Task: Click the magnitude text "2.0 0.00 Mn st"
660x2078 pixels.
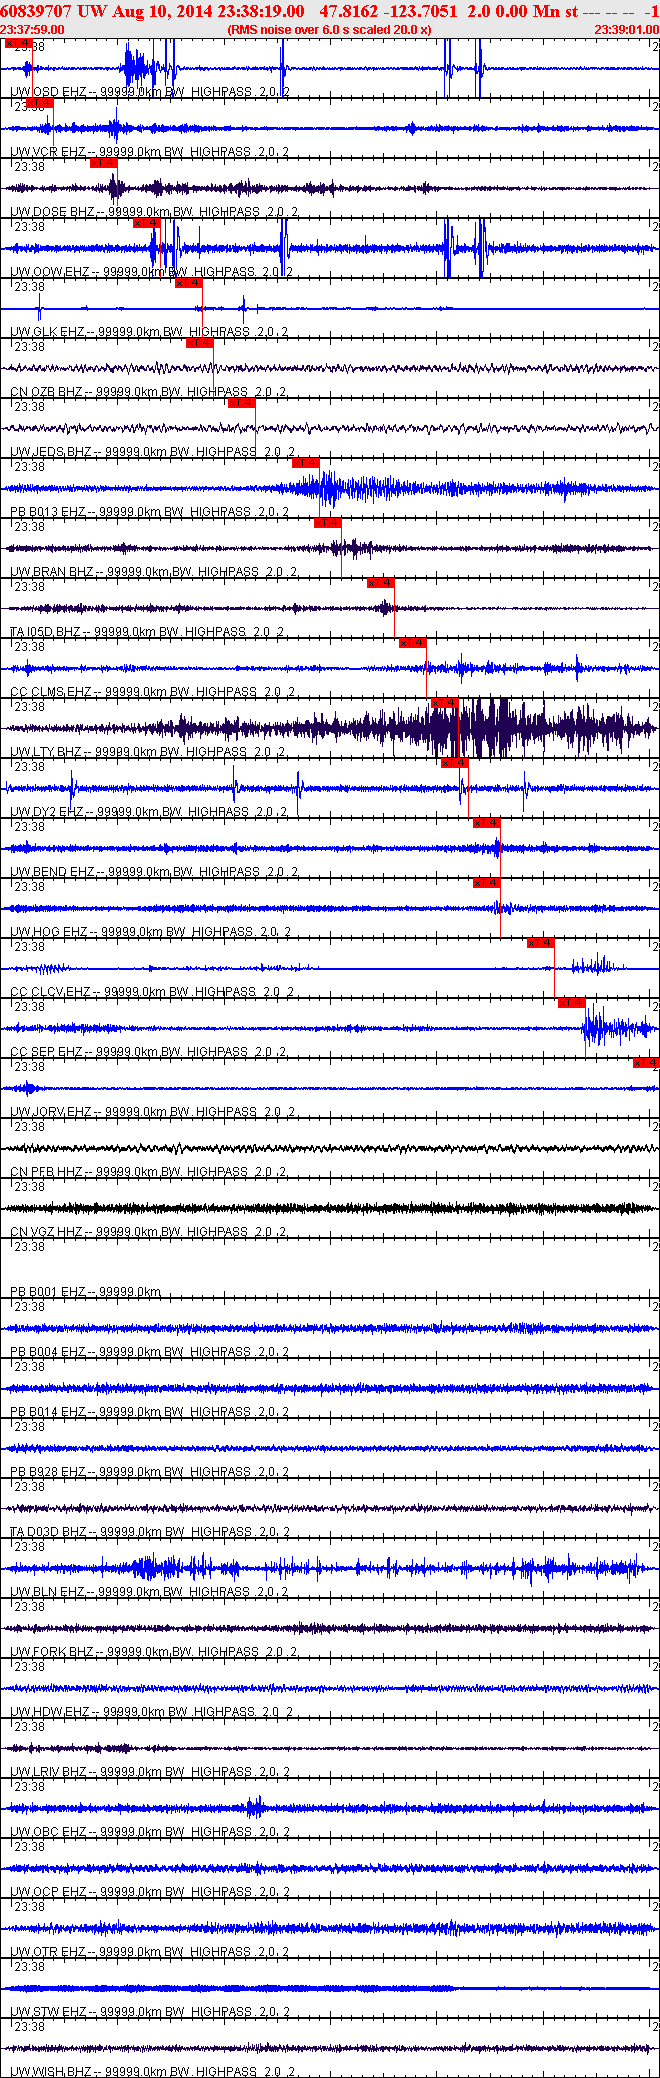Action: (x=523, y=11)
